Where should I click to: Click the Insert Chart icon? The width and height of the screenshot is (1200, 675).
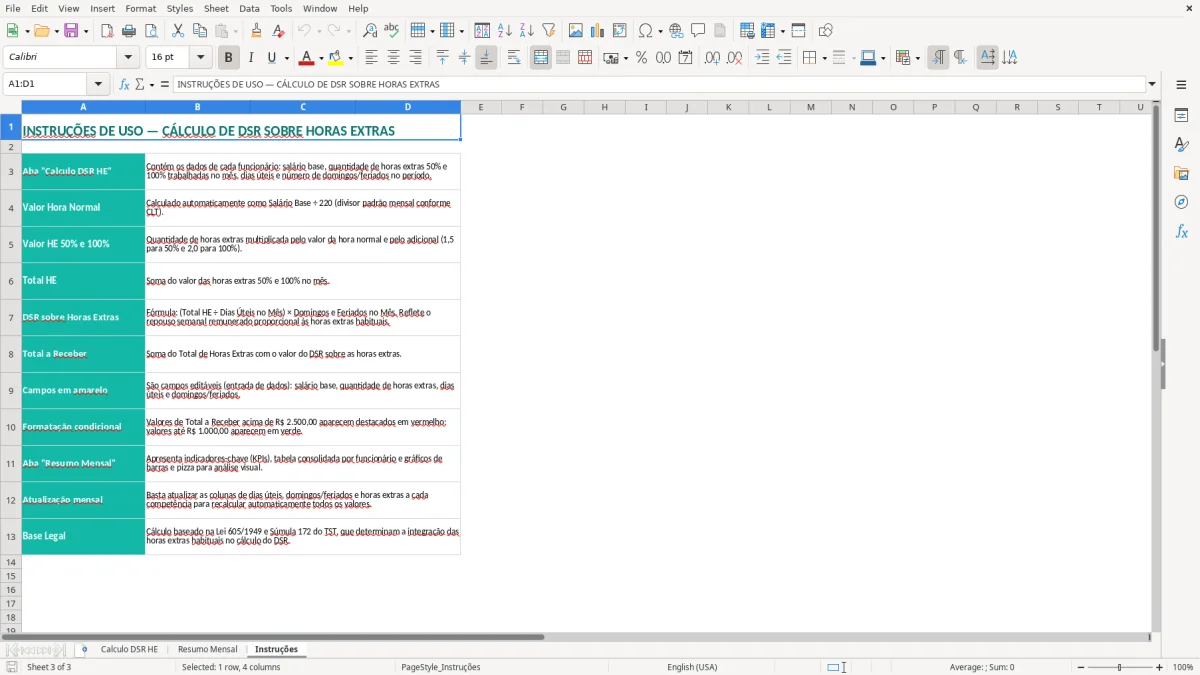597,31
